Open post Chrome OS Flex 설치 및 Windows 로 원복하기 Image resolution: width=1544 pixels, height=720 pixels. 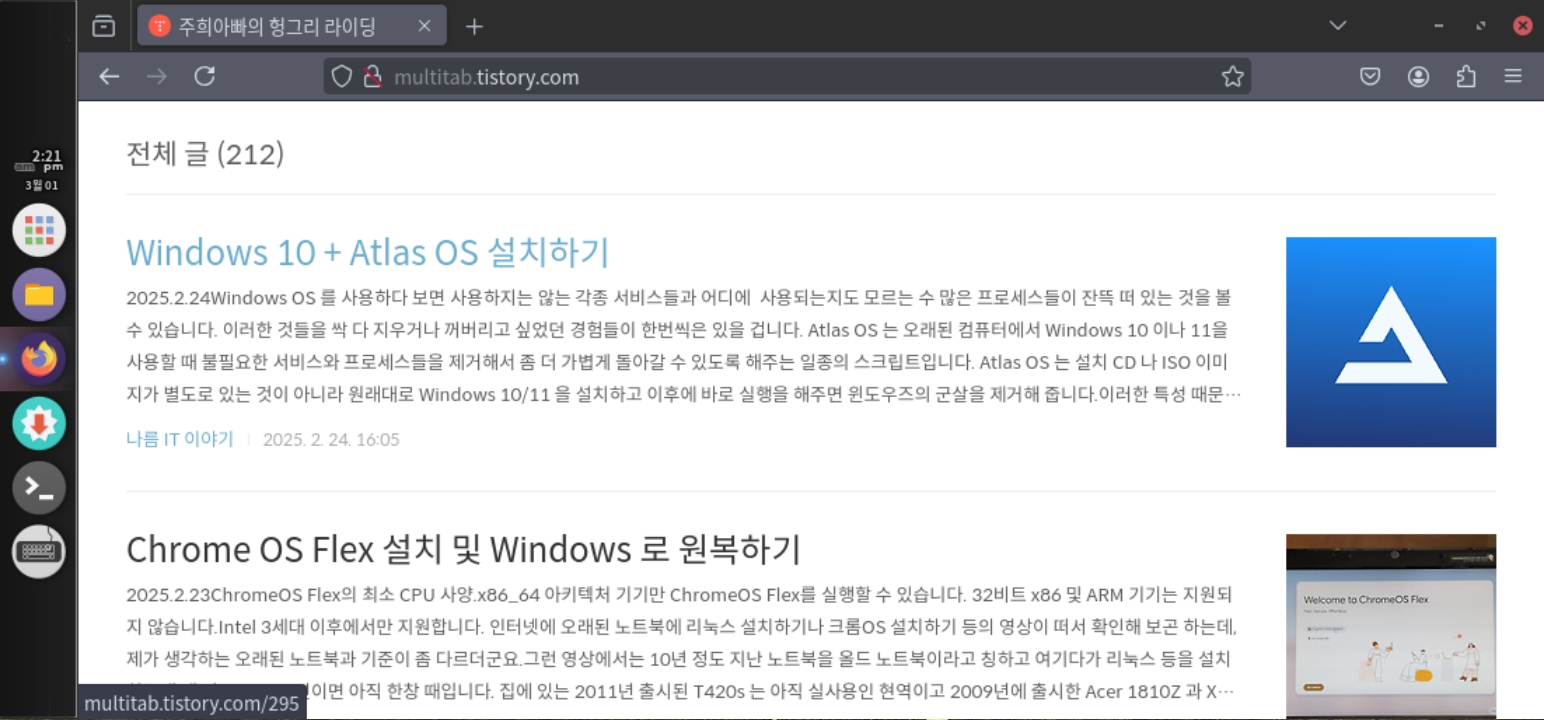pyautogui.click(x=464, y=549)
